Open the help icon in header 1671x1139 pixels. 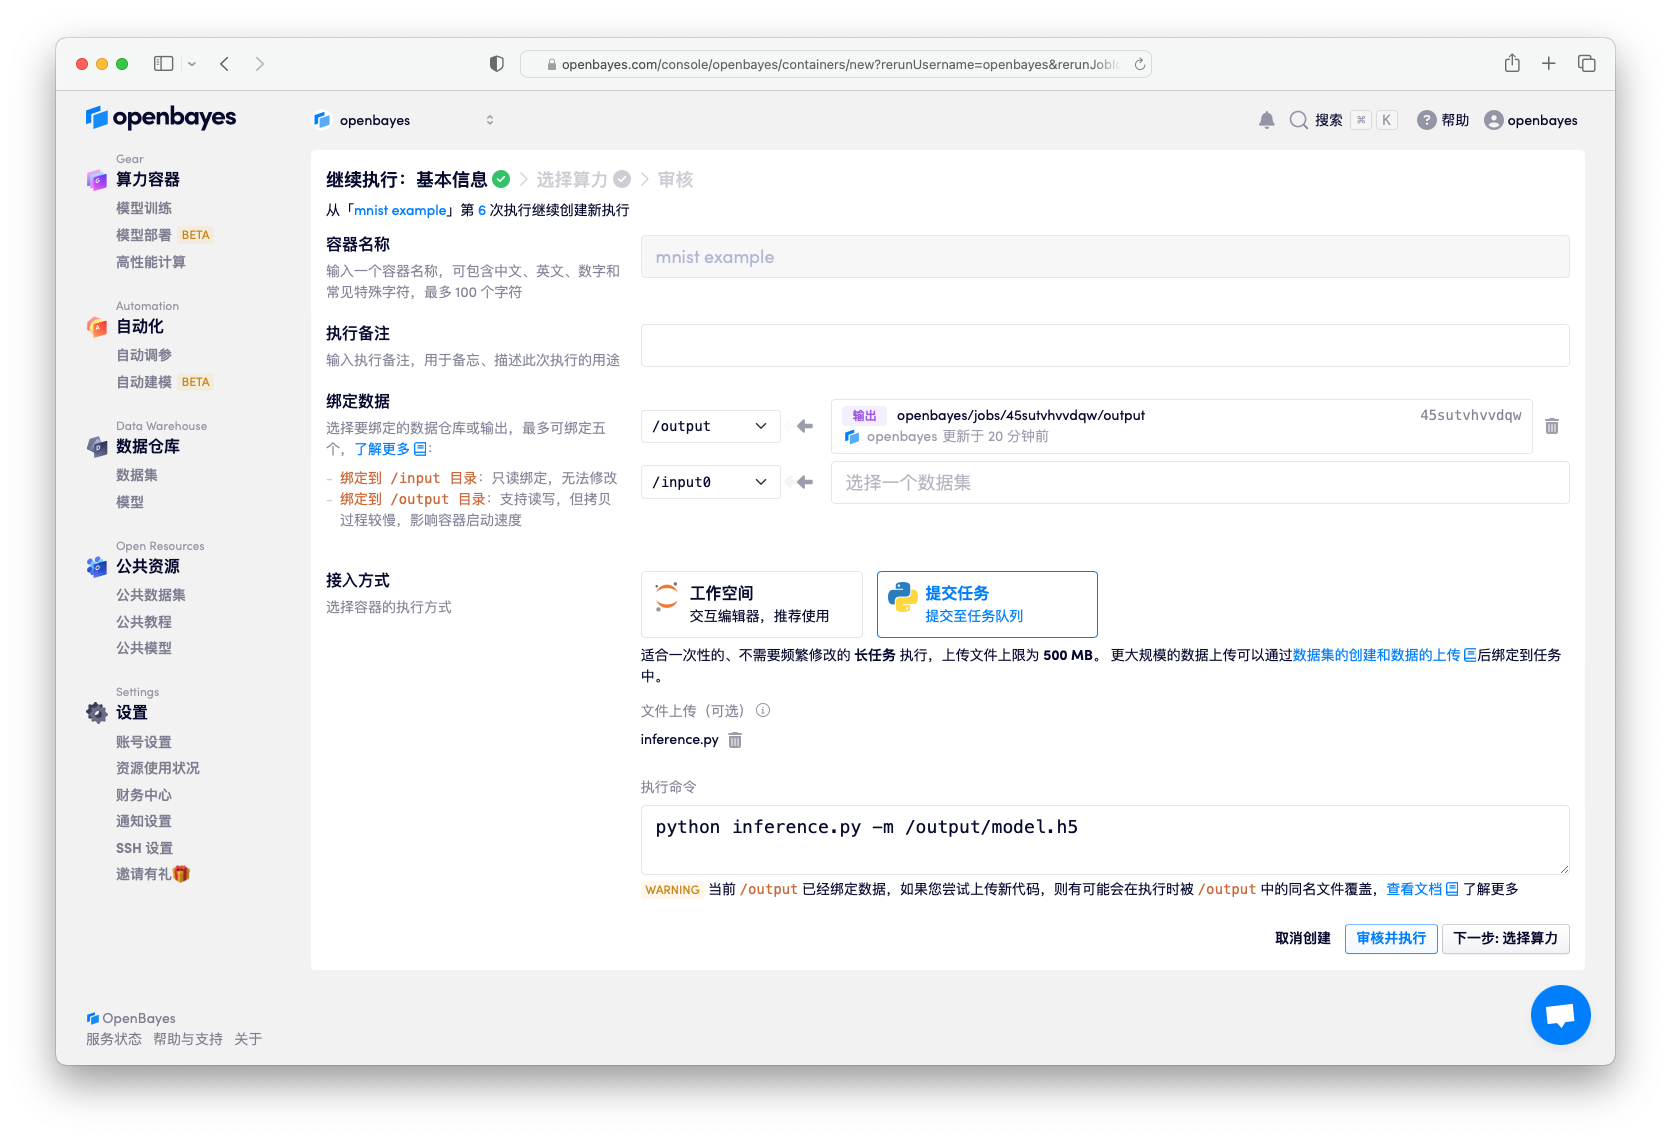1426,120
